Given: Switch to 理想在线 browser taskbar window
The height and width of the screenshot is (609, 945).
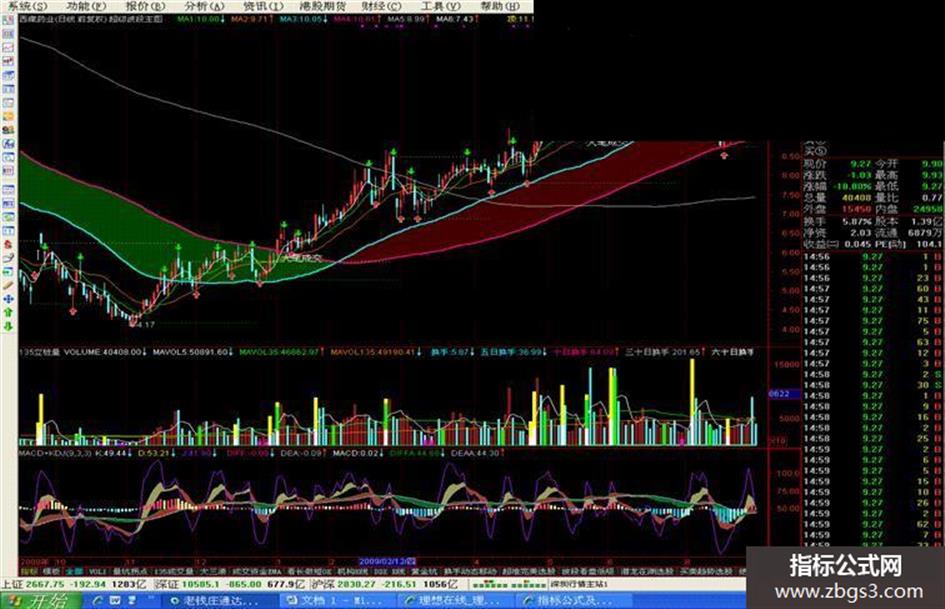Looking at the screenshot, I should (454, 601).
